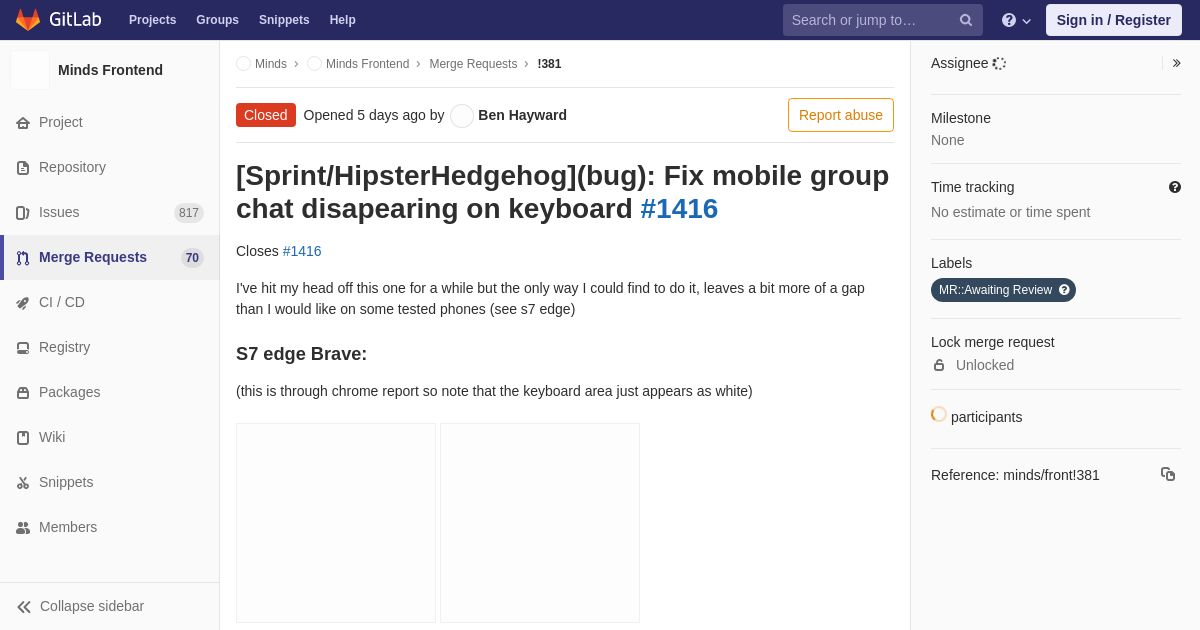Select Project in the sidebar
This screenshot has height=630, width=1200.
point(61,122)
